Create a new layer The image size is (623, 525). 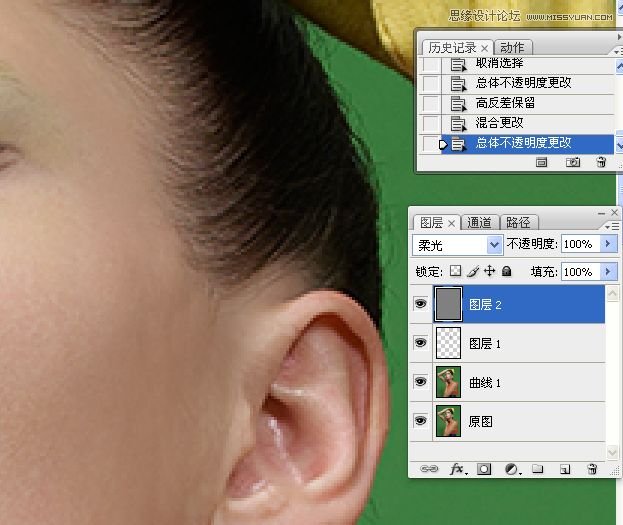point(565,469)
